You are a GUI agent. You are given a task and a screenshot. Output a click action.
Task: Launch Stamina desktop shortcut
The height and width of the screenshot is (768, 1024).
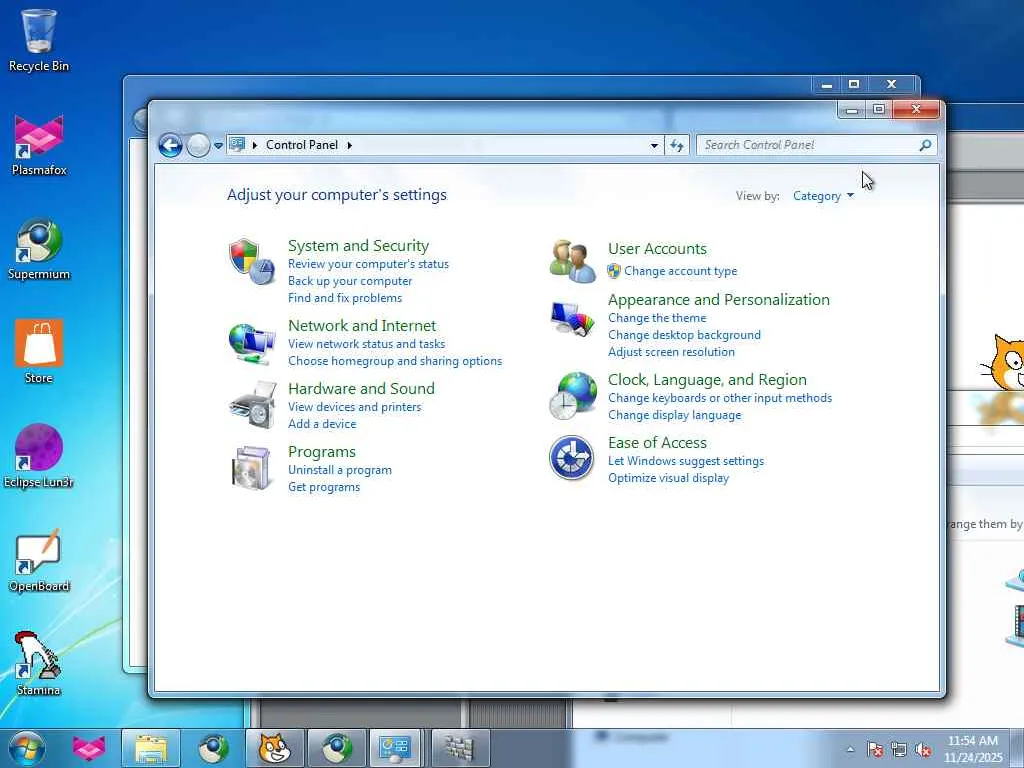tap(39, 664)
